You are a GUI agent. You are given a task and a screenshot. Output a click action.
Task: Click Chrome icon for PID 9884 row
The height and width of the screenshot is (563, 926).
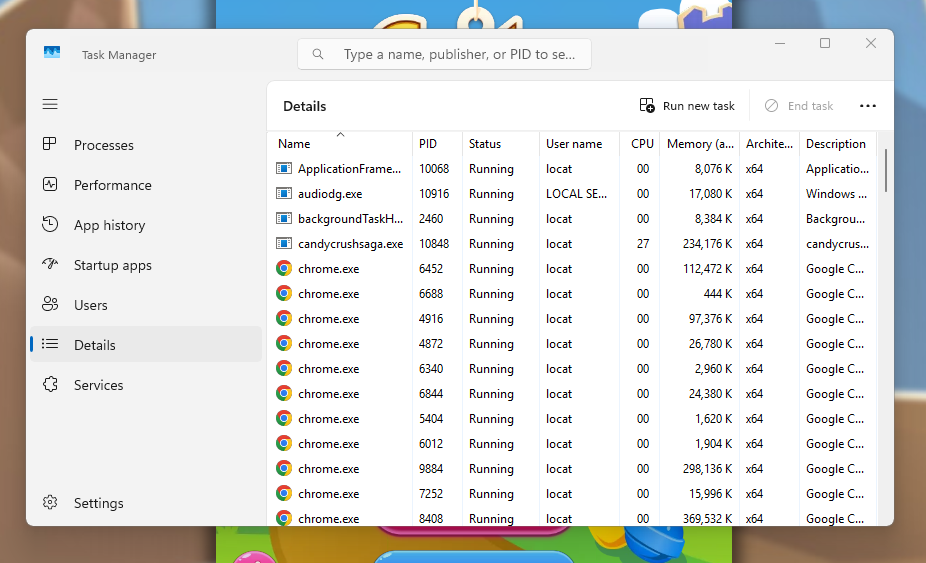(x=284, y=468)
